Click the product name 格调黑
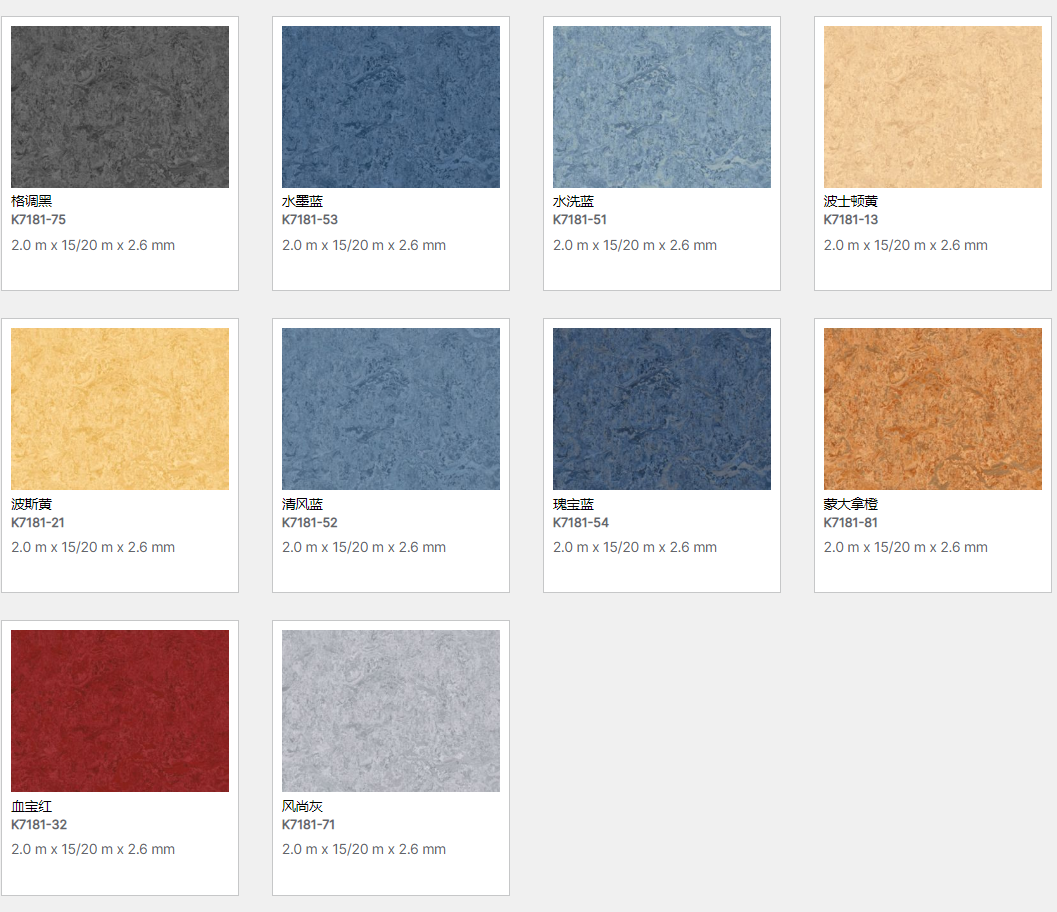 point(32,201)
